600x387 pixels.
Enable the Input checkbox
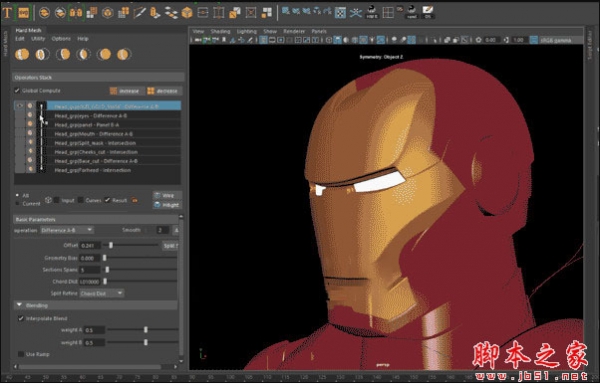(57, 200)
